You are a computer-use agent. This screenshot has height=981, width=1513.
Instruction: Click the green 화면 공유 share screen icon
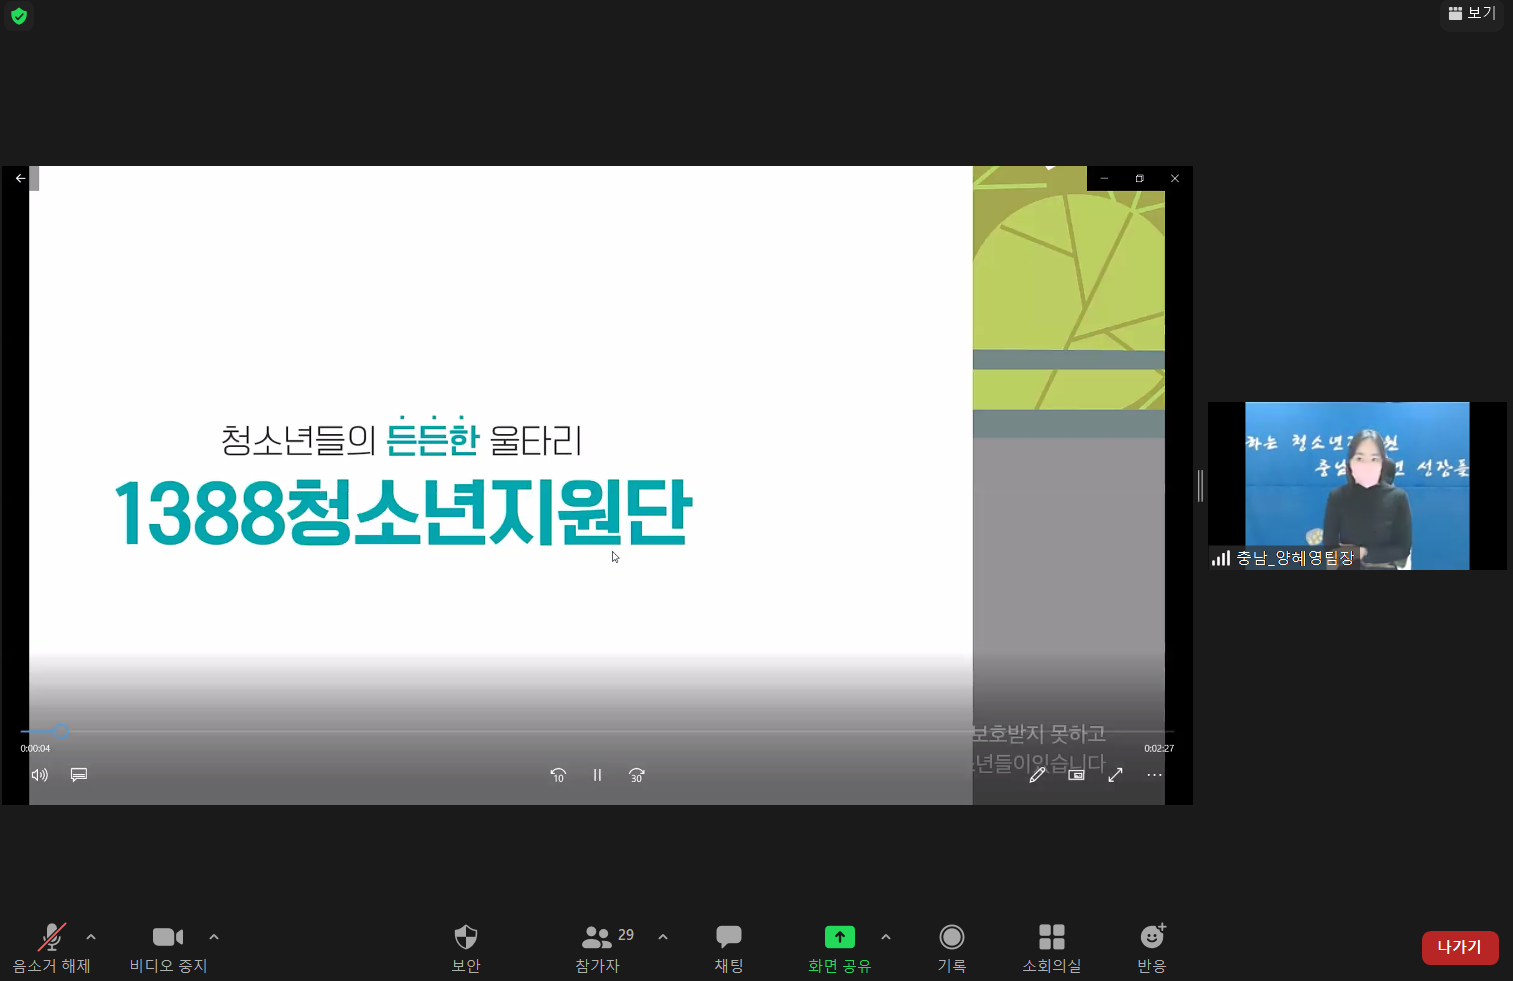click(839, 937)
